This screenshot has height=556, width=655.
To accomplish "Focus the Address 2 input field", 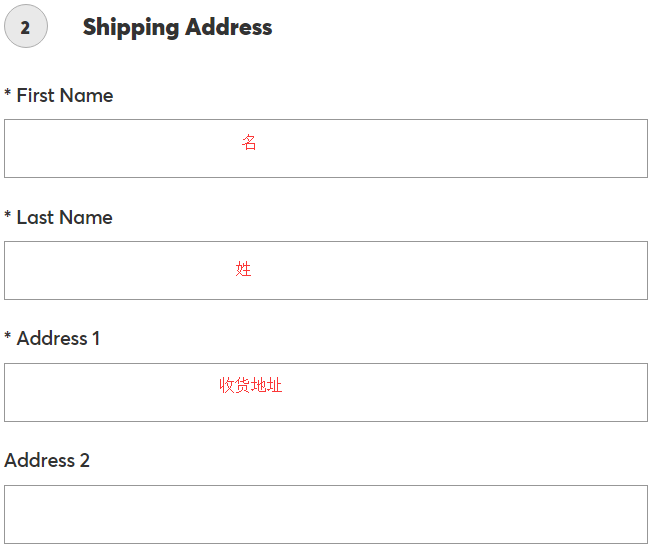I will pos(325,514).
